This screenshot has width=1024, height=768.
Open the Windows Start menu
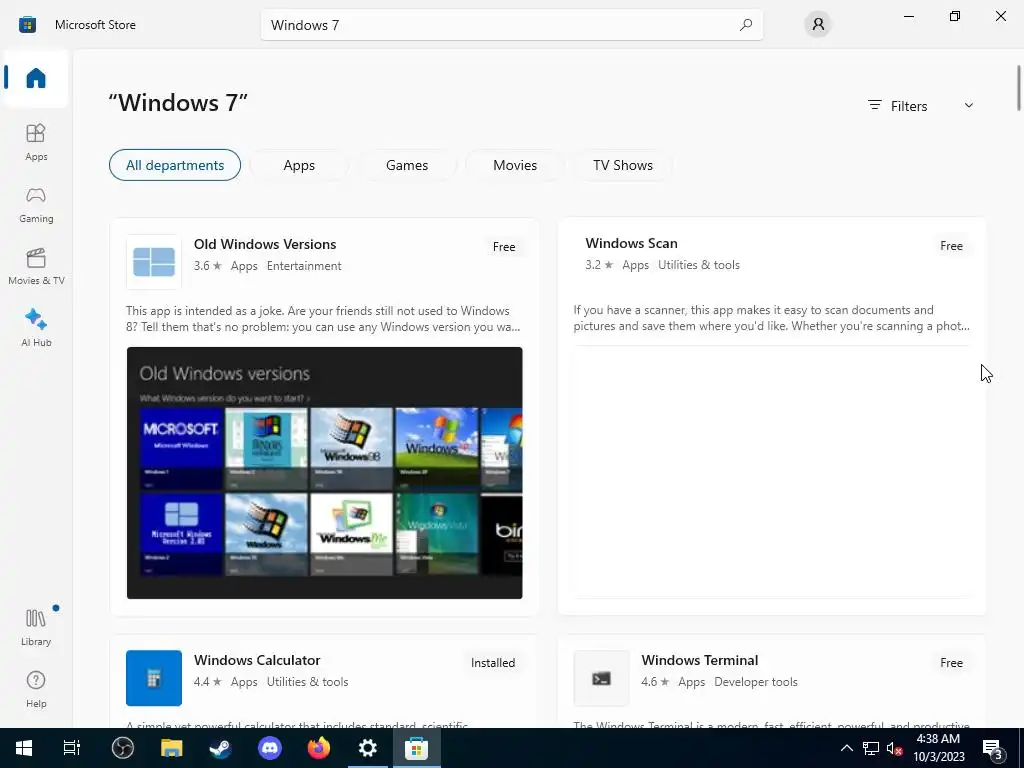[24, 748]
